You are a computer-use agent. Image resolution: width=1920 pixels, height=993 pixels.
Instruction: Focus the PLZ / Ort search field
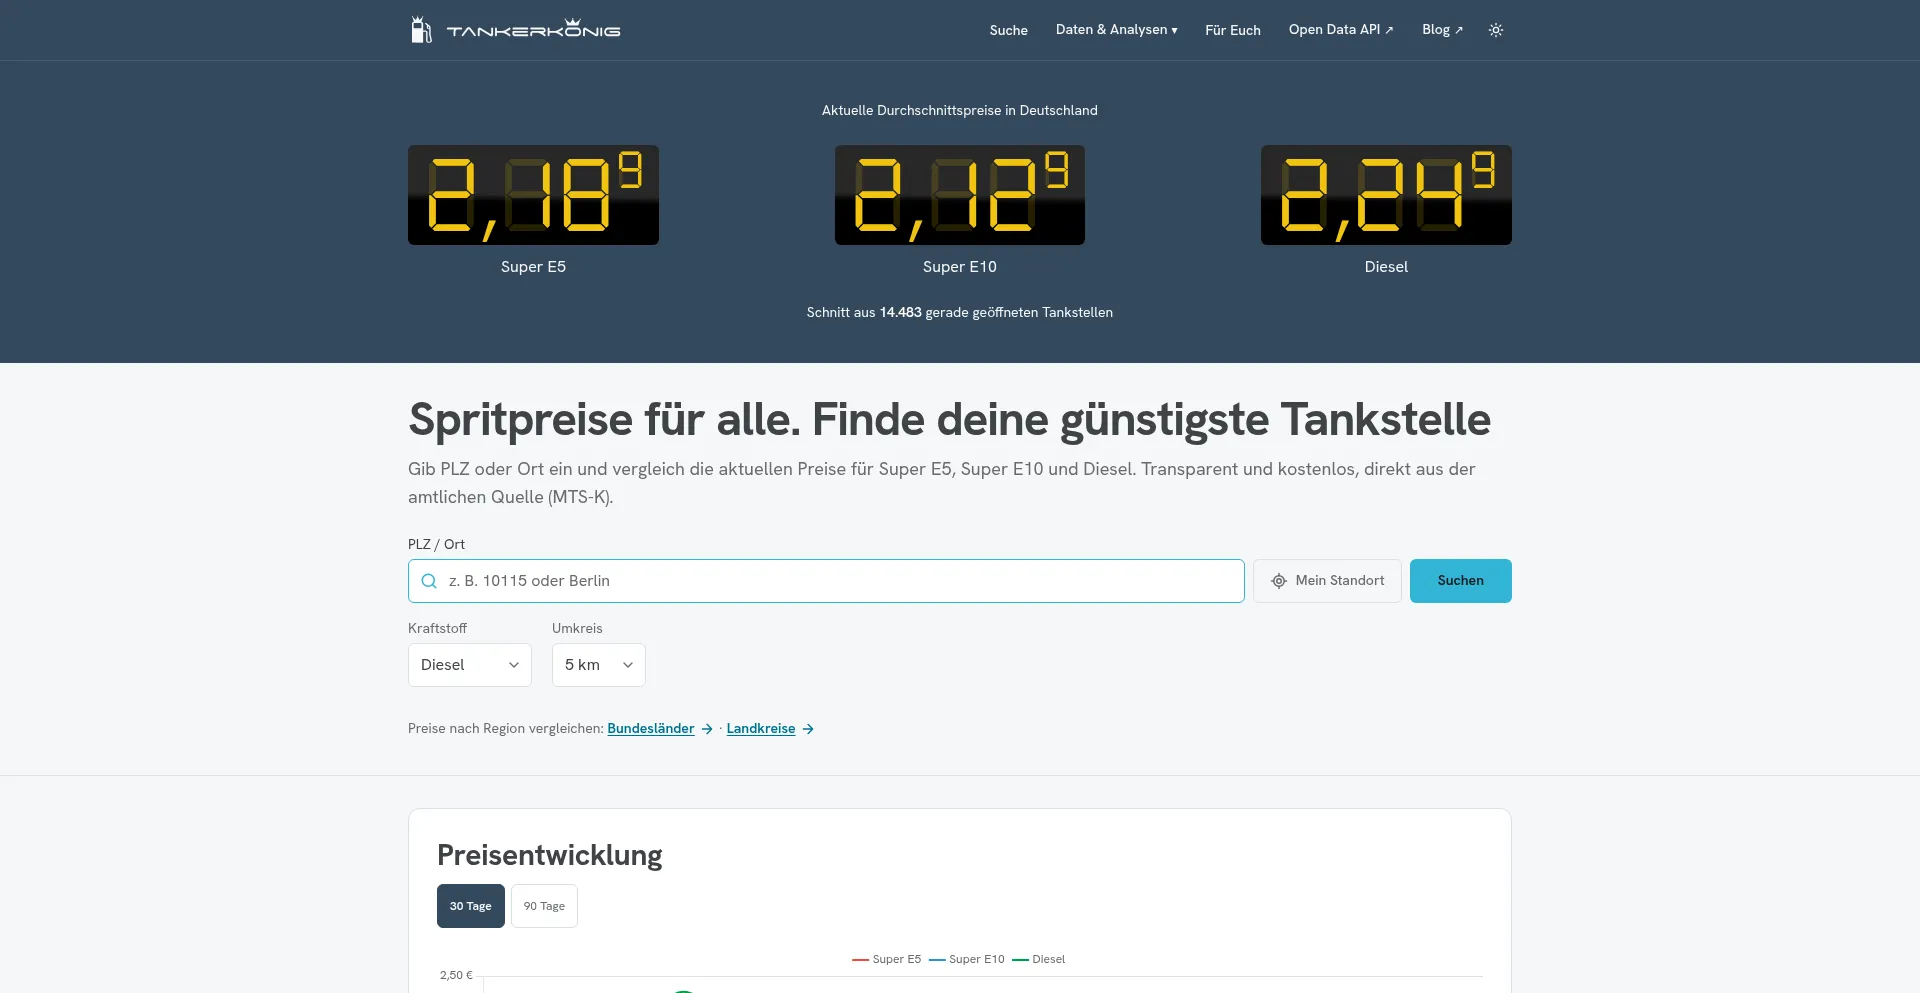pyautogui.click(x=826, y=581)
